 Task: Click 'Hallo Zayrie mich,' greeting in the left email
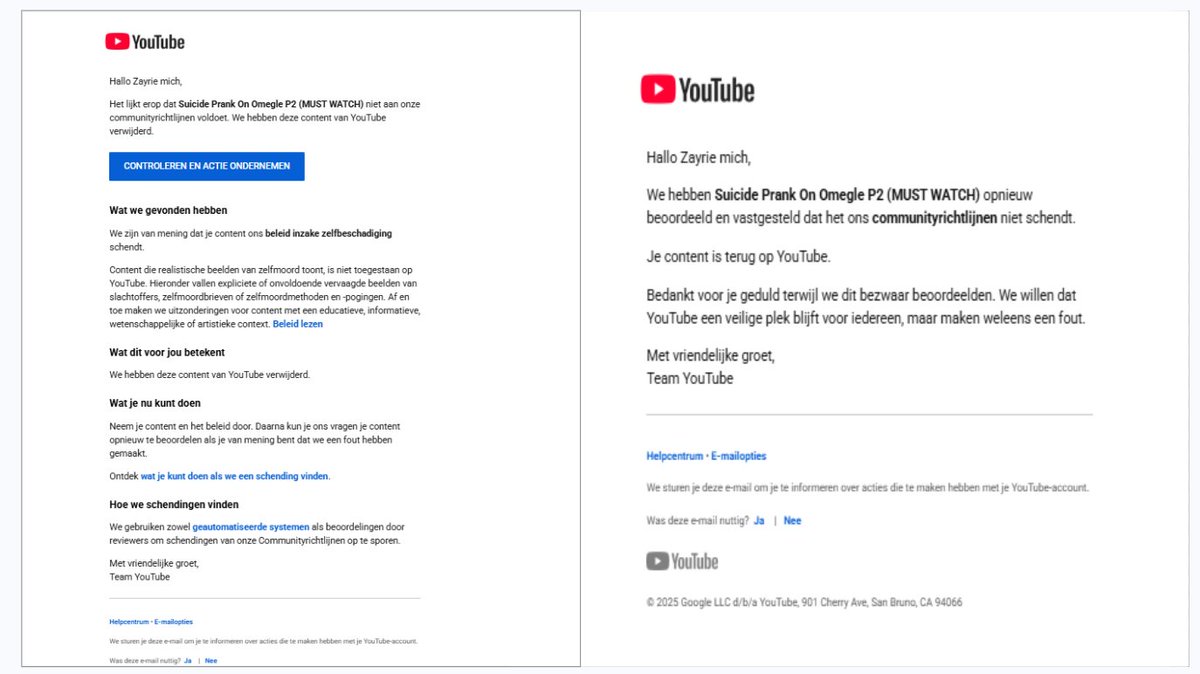click(146, 81)
